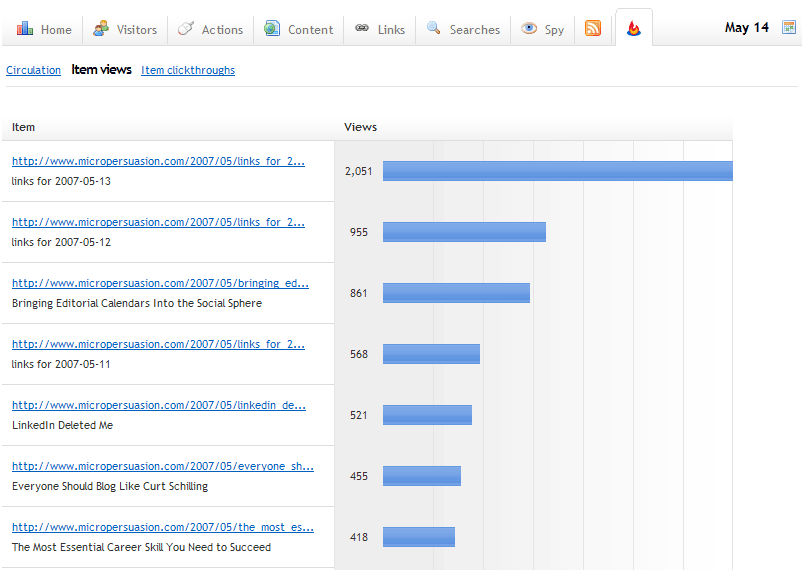Click the Spy eye icon
This screenshot has width=810, height=570.
[528, 28]
